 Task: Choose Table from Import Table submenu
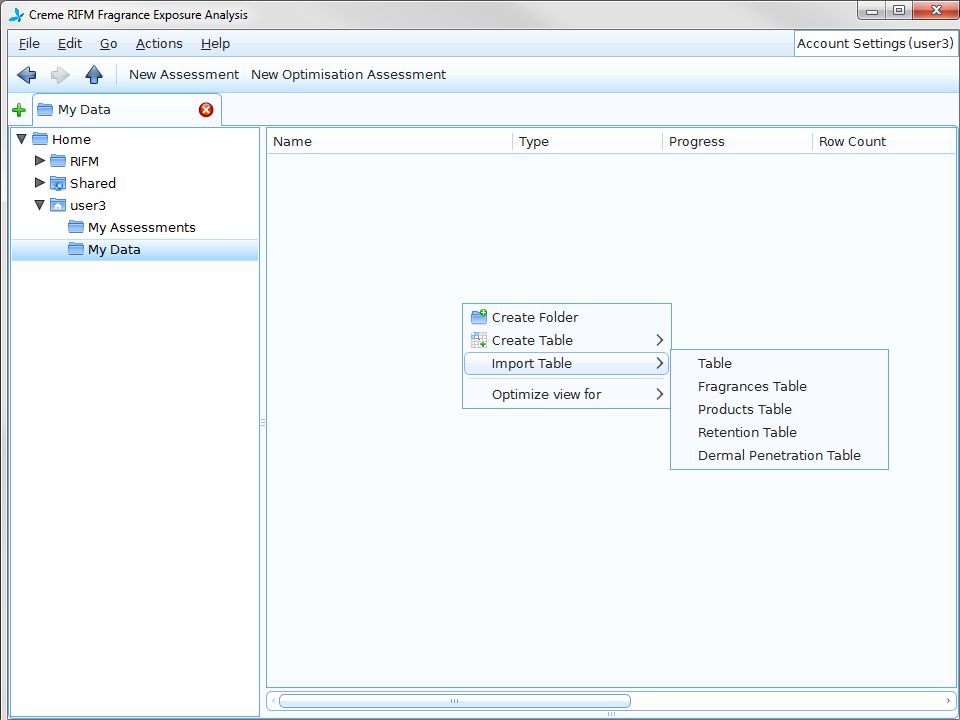tap(779, 363)
